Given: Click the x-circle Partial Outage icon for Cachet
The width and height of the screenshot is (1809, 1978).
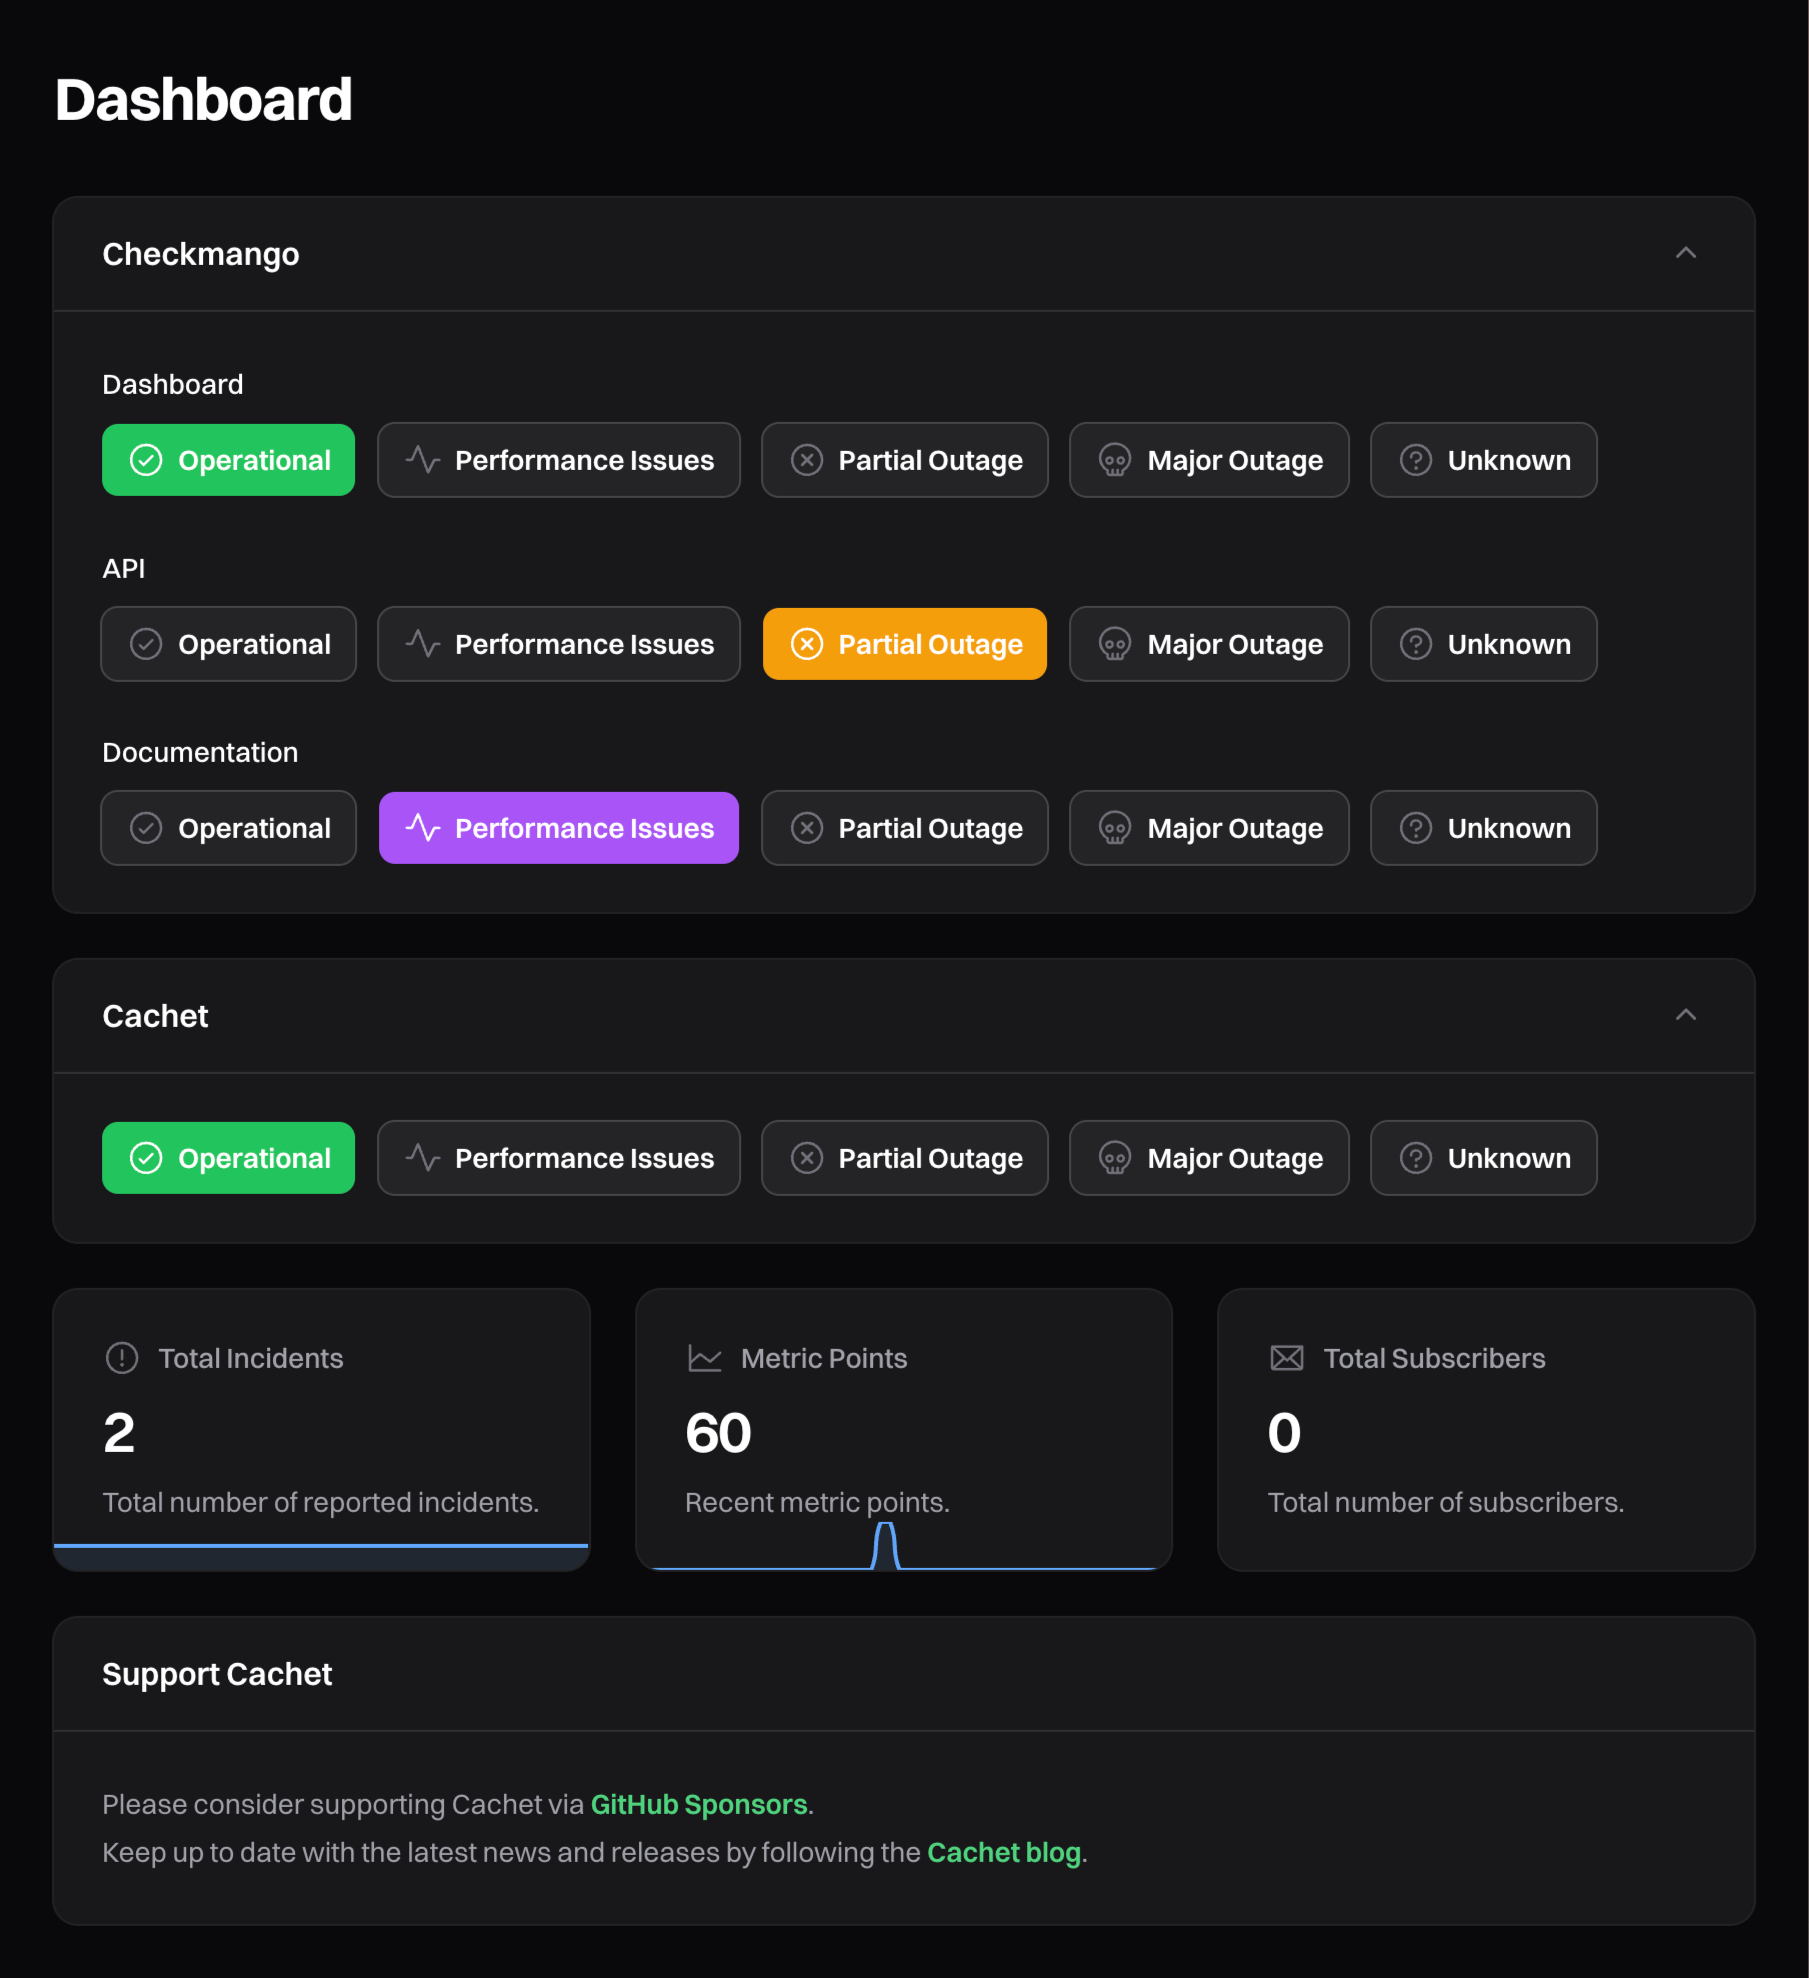Looking at the screenshot, I should (807, 1158).
